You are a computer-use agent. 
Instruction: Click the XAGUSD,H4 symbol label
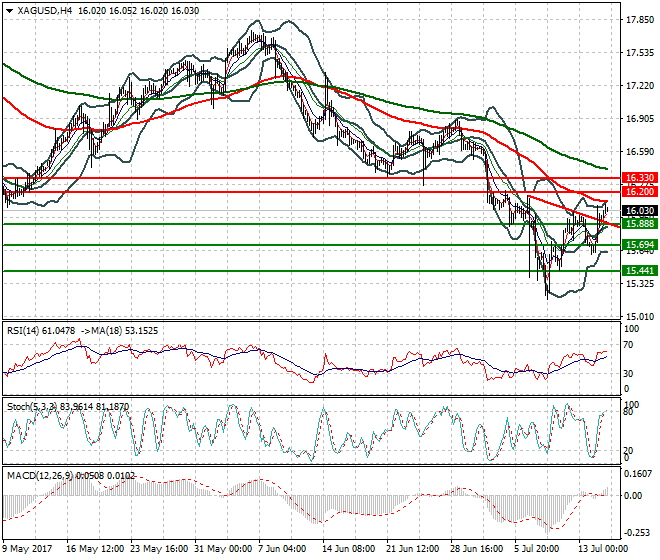click(45, 11)
